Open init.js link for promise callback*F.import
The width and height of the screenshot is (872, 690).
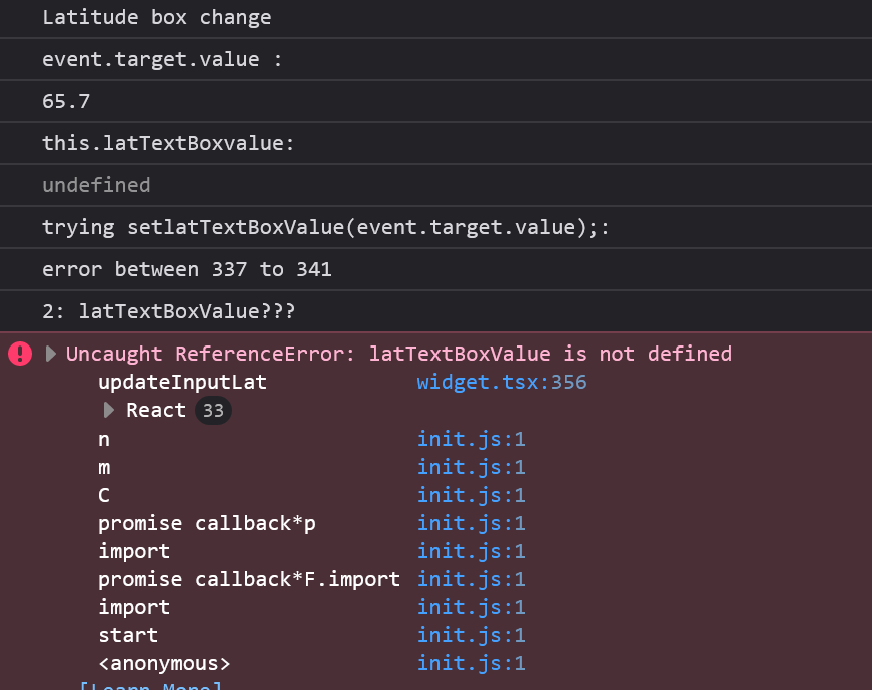(x=471, y=579)
